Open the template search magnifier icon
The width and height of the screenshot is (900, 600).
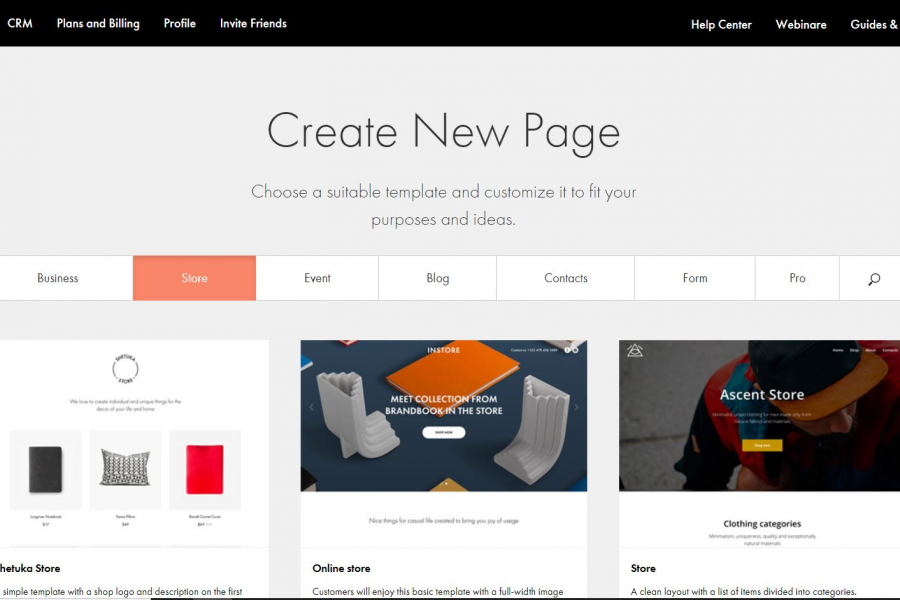[x=874, y=279]
